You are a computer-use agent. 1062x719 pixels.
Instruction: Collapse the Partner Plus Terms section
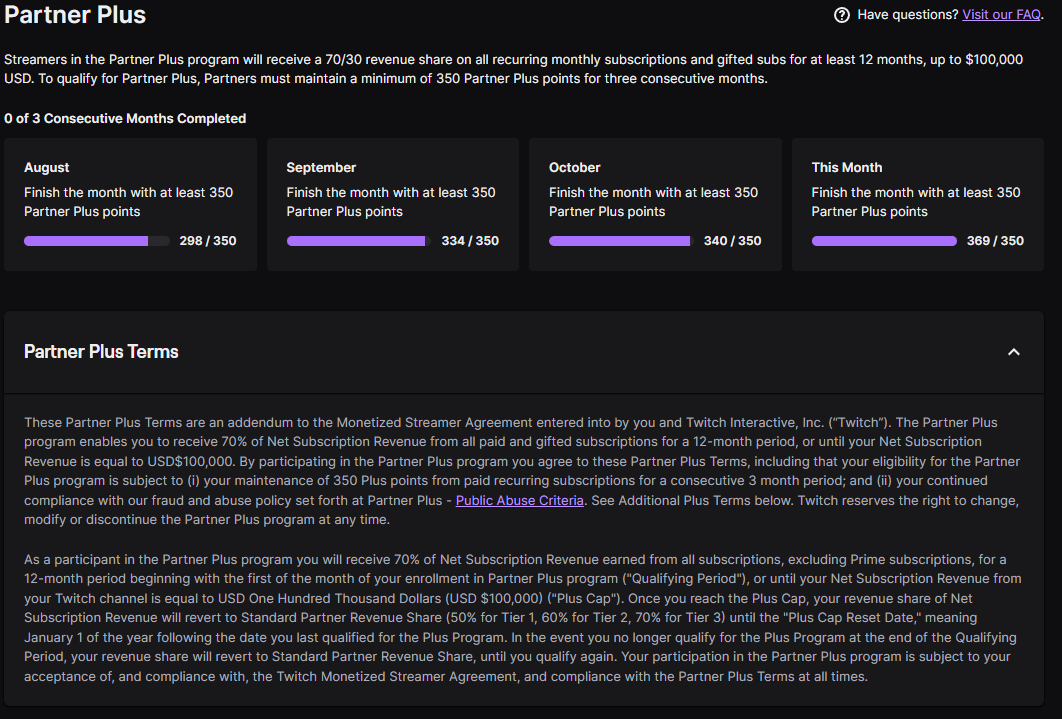(x=1013, y=352)
